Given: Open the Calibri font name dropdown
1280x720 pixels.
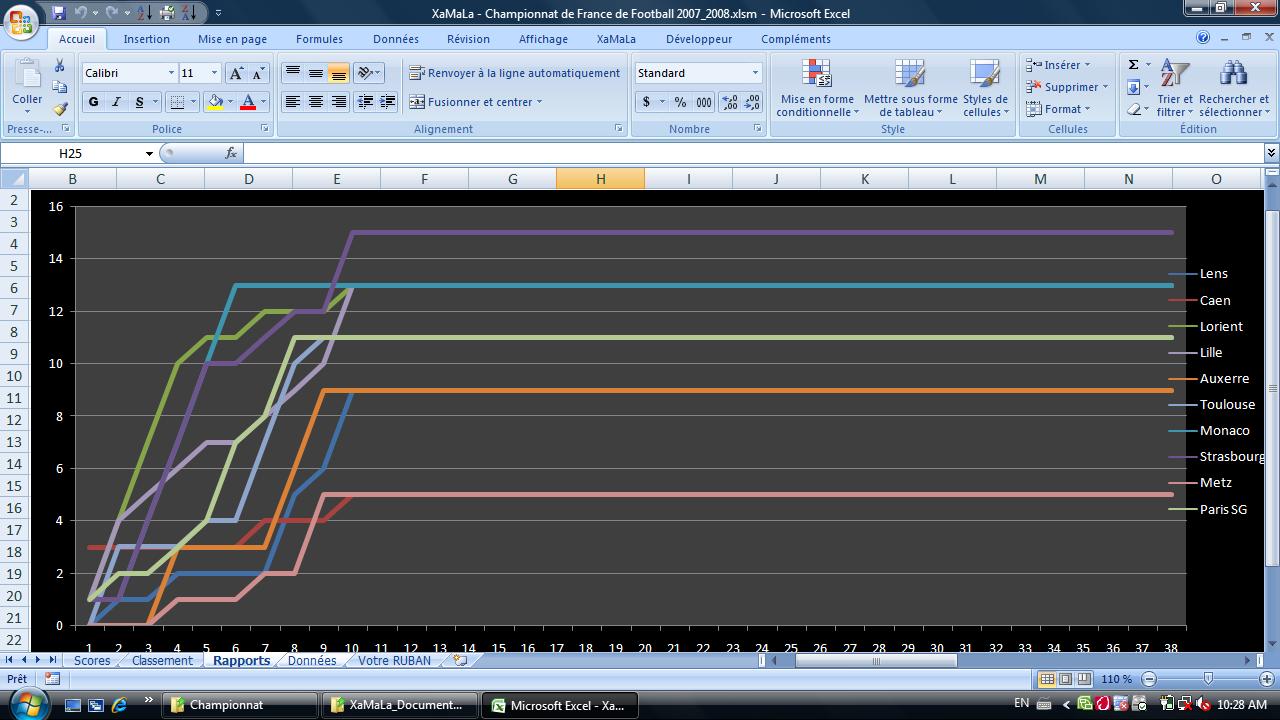Looking at the screenshot, I should 171,73.
